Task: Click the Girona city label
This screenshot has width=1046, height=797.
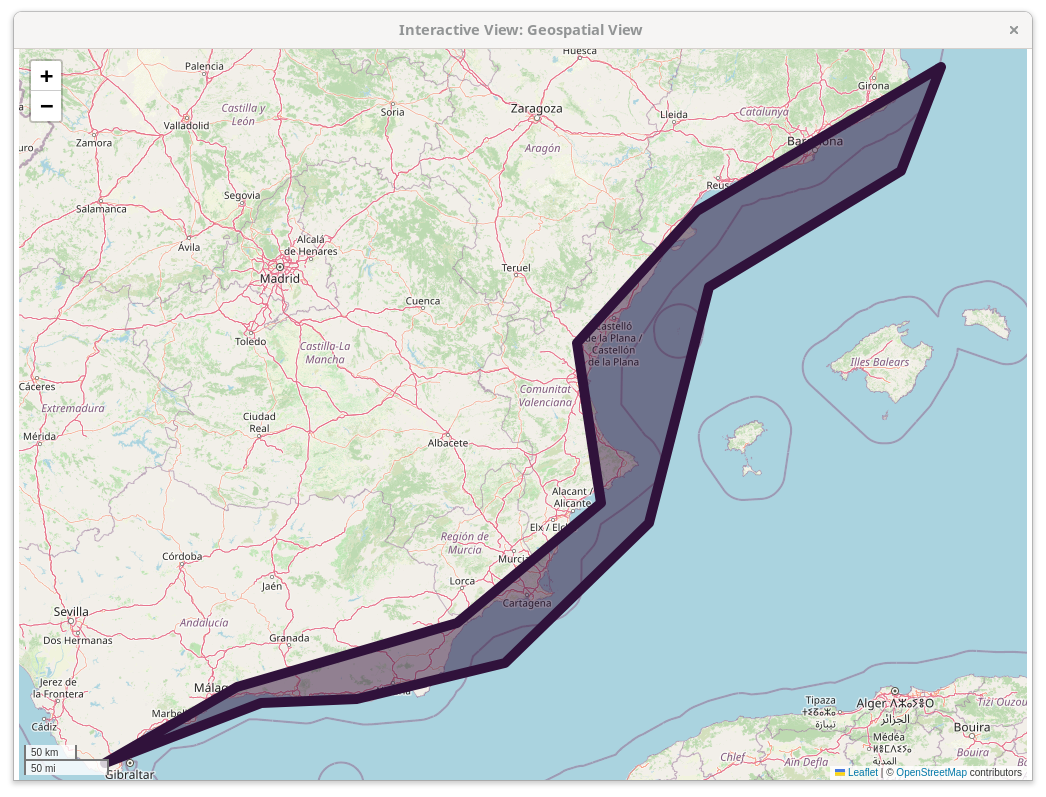Action: click(x=873, y=86)
